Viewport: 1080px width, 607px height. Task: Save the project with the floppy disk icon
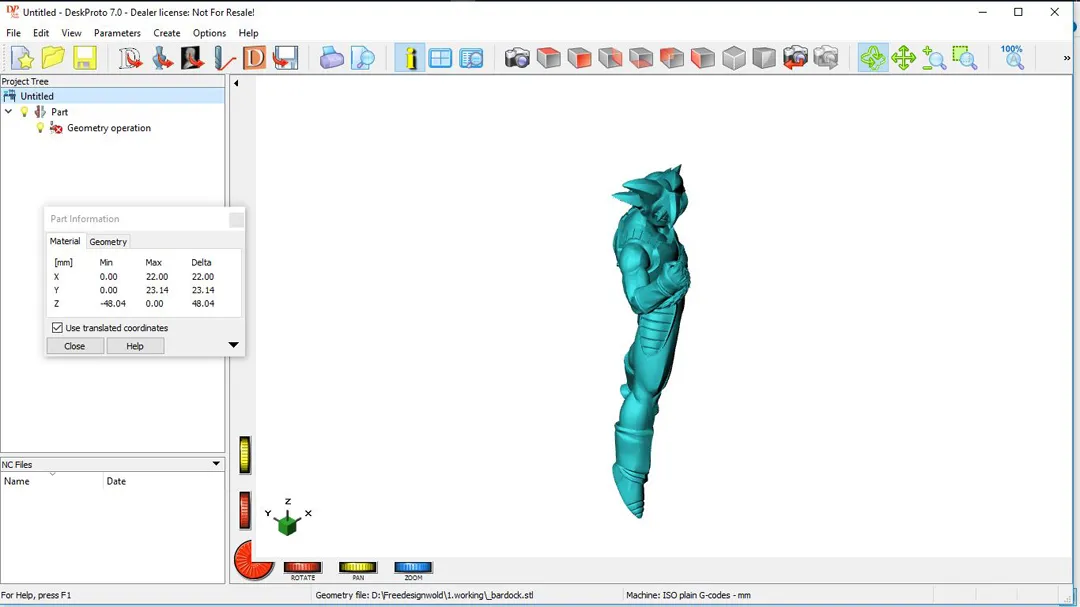84,58
